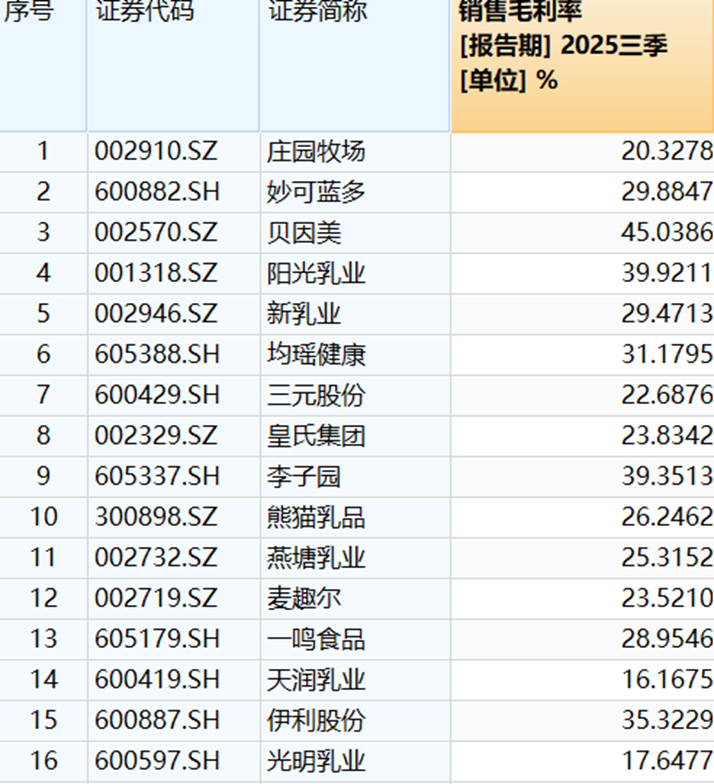
Task: Select stock code 002910.SZ
Action: pos(156,151)
